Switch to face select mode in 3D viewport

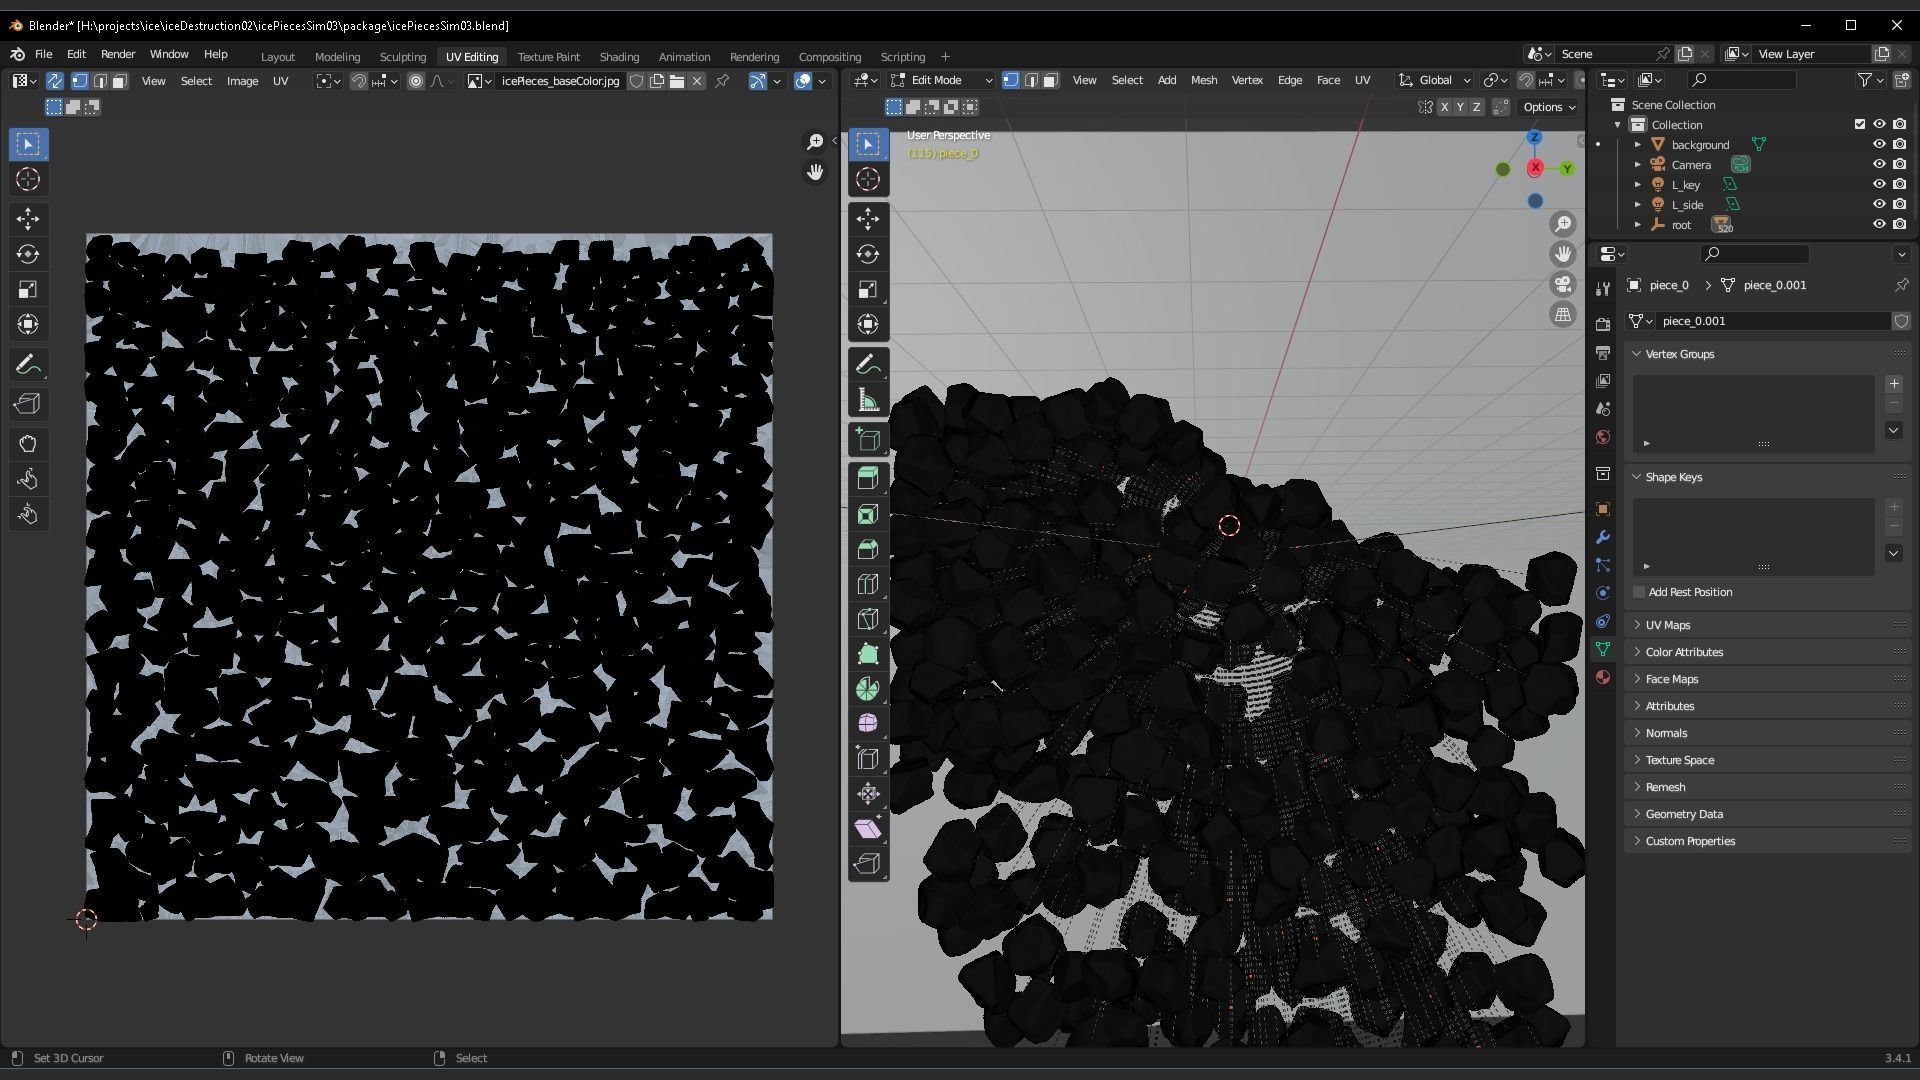pyautogui.click(x=1051, y=80)
